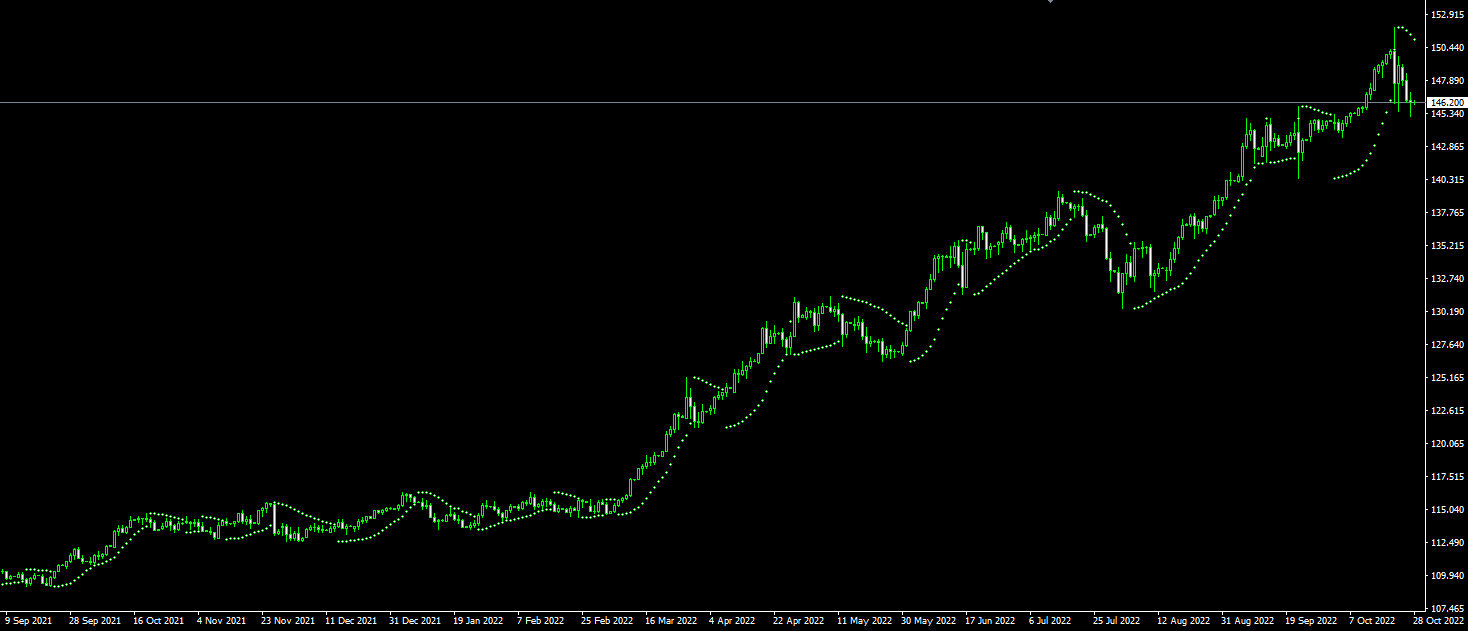Click the 117.515 price axis label

1448,477
